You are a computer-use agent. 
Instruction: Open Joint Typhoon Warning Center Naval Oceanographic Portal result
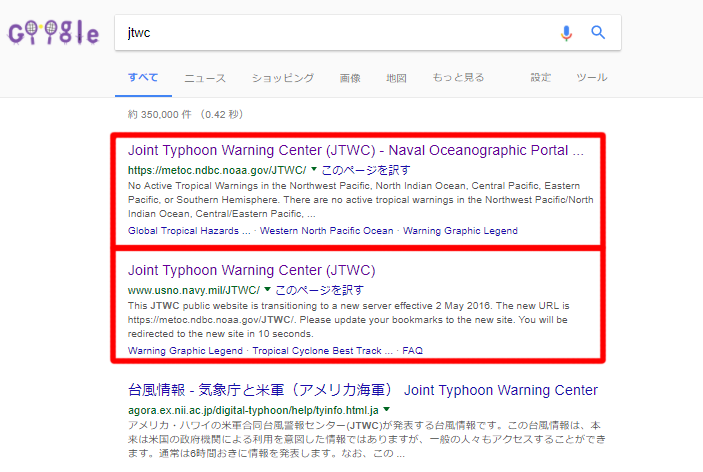[x=356, y=150]
